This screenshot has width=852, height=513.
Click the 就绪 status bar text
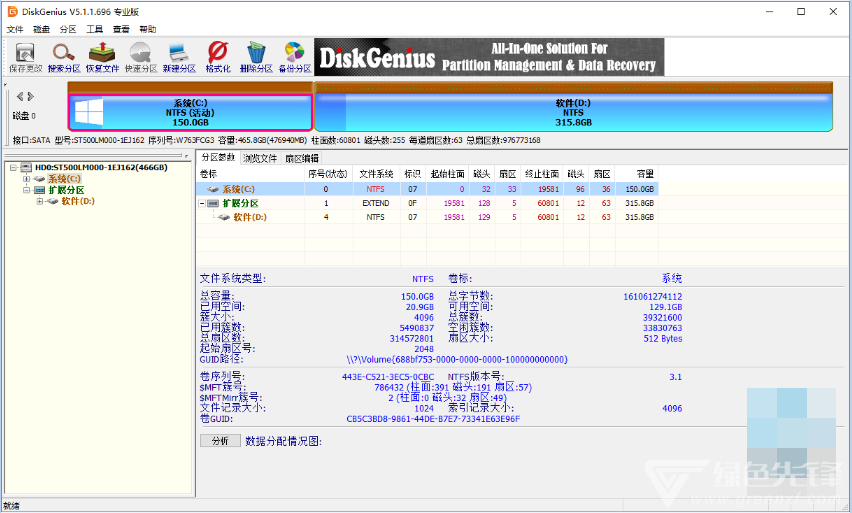11,506
